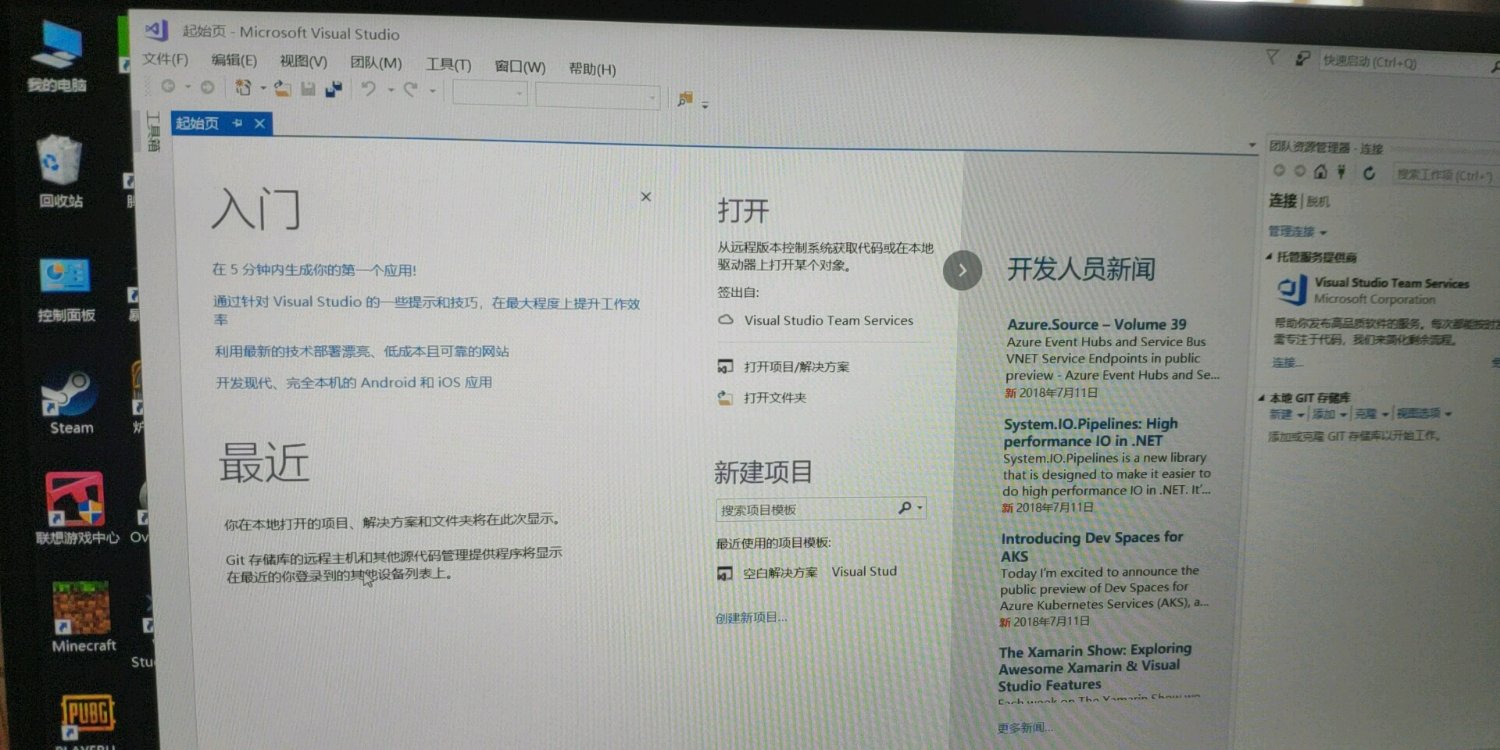1500x750 pixels.
Task: Click the Find in Files toolbar icon
Action: 685,98
